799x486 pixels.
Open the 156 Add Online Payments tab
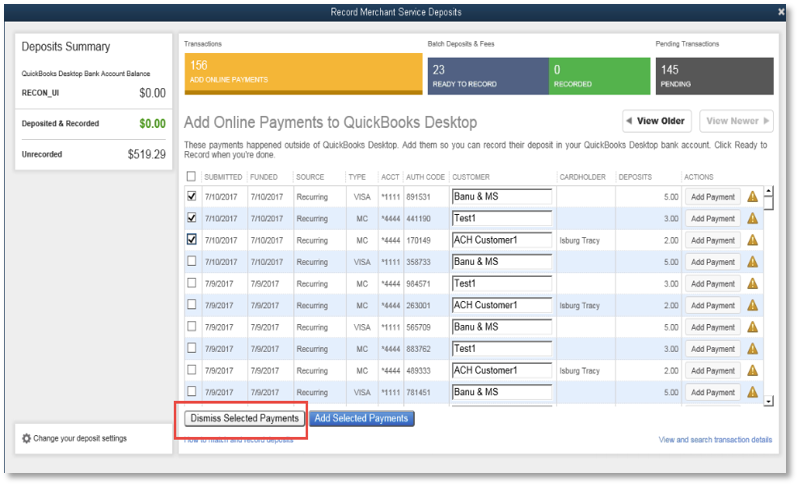tap(303, 74)
